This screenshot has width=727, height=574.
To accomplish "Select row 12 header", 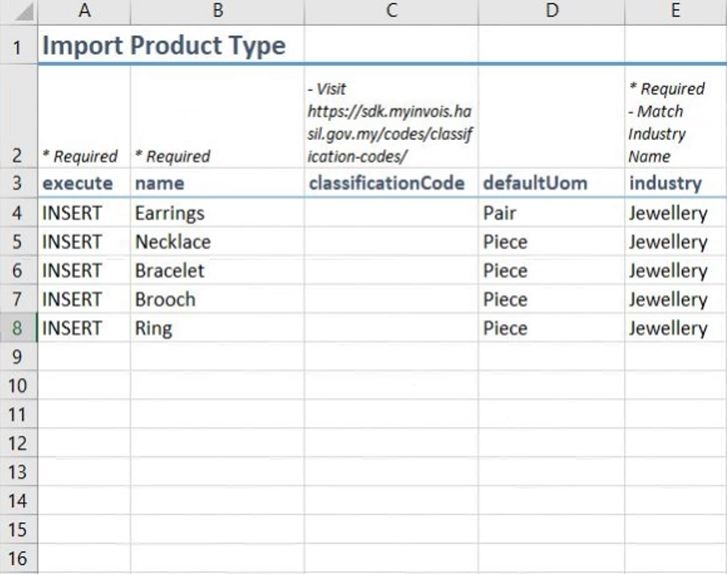I will [19, 443].
